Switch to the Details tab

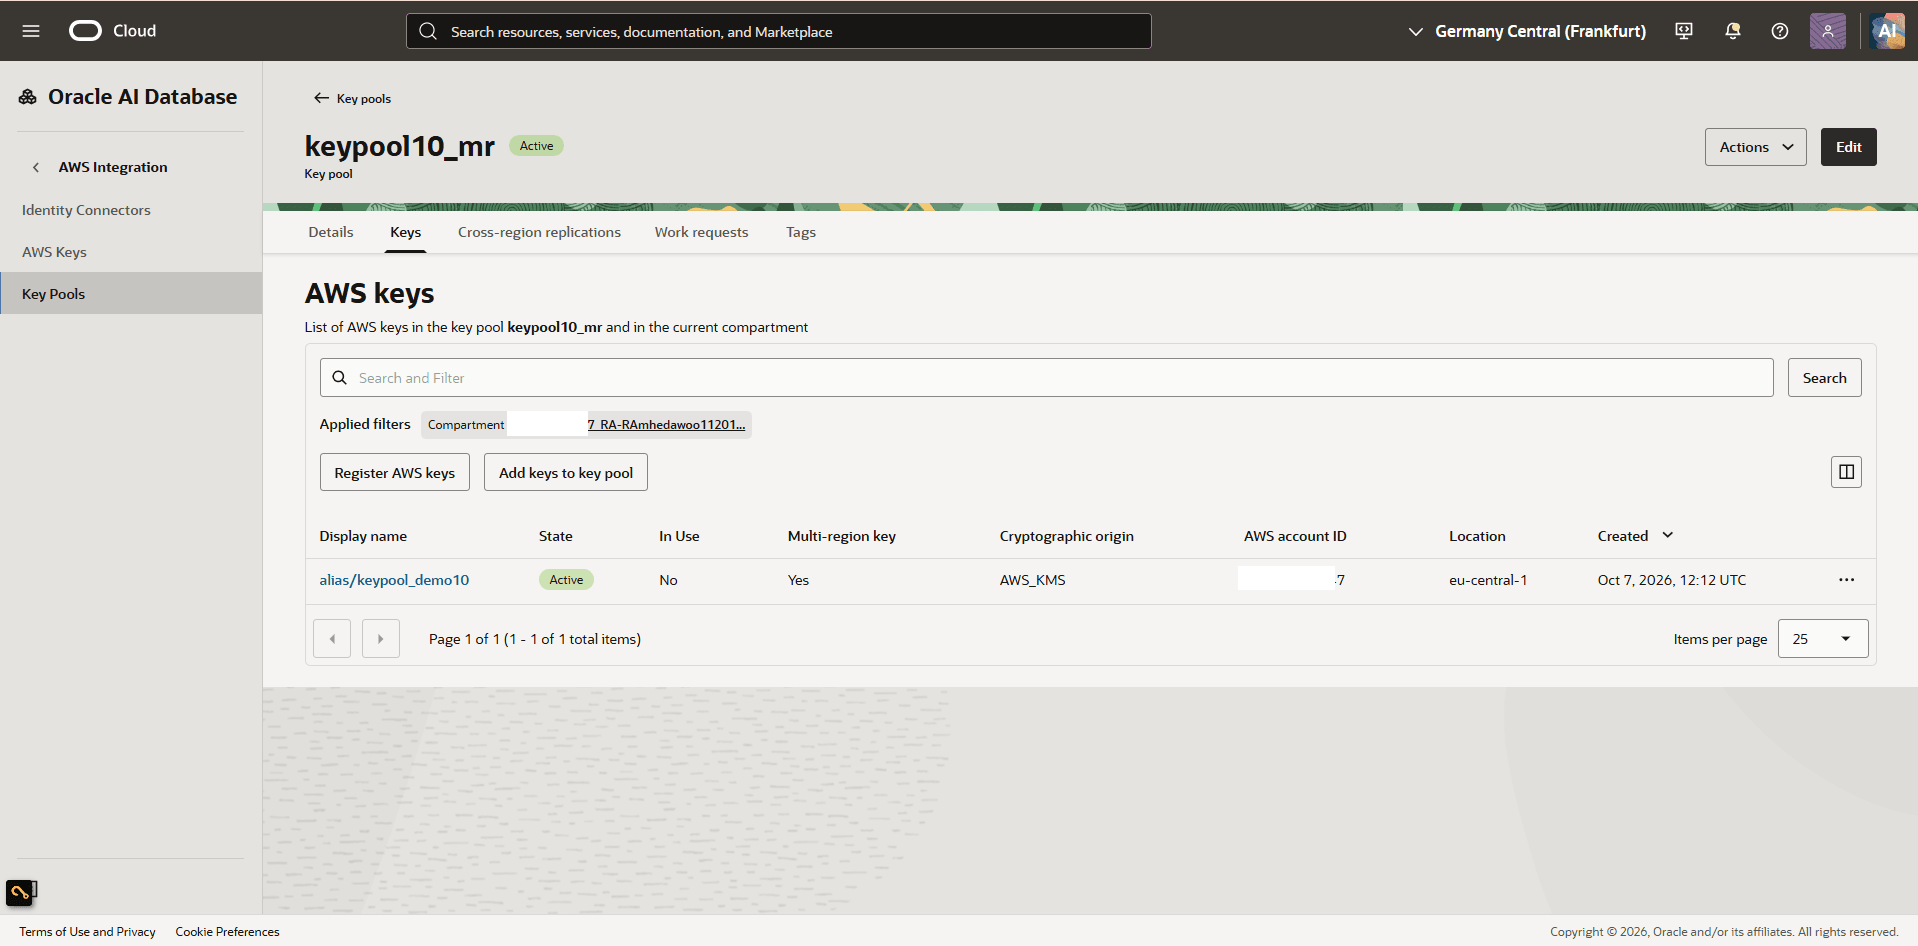click(331, 232)
